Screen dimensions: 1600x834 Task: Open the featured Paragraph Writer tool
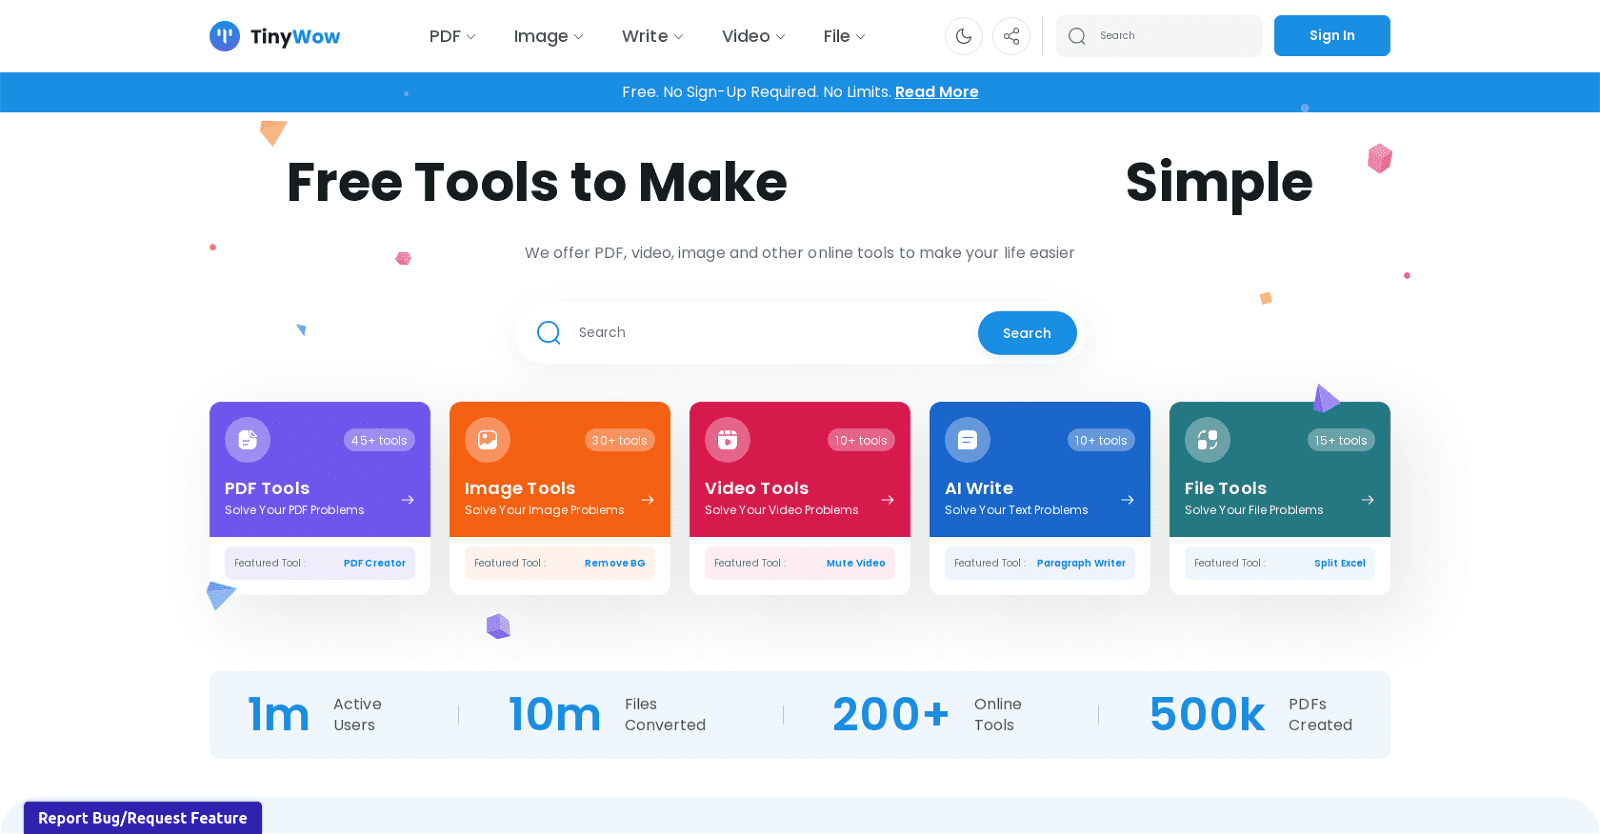pos(1080,563)
